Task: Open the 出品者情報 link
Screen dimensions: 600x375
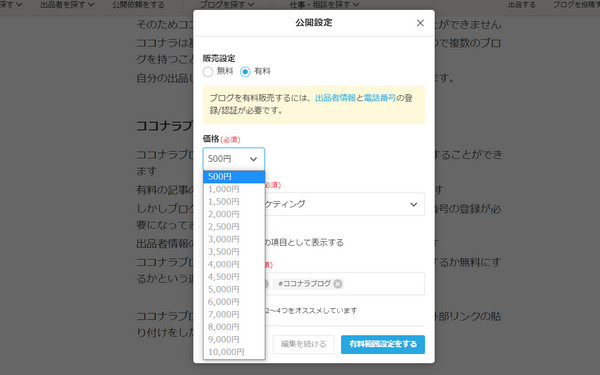Action: tap(335, 98)
